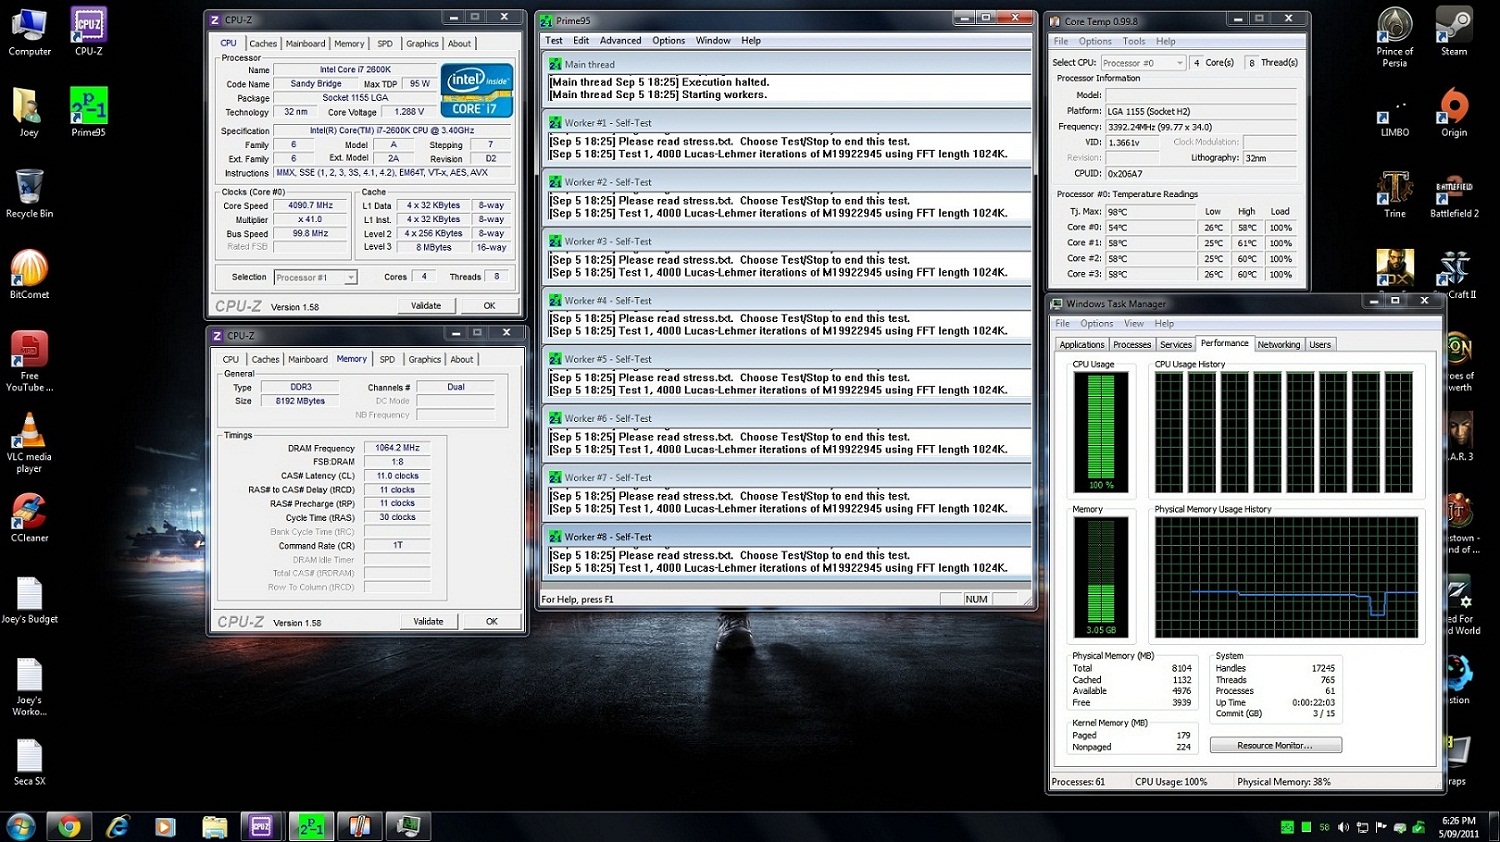Click the DRAM Frequency 1064.2 MHz value
The width and height of the screenshot is (1500, 842).
point(397,448)
